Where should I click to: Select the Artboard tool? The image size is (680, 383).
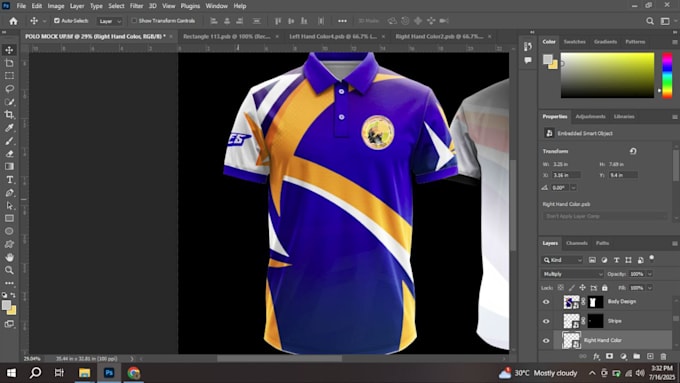point(9,63)
